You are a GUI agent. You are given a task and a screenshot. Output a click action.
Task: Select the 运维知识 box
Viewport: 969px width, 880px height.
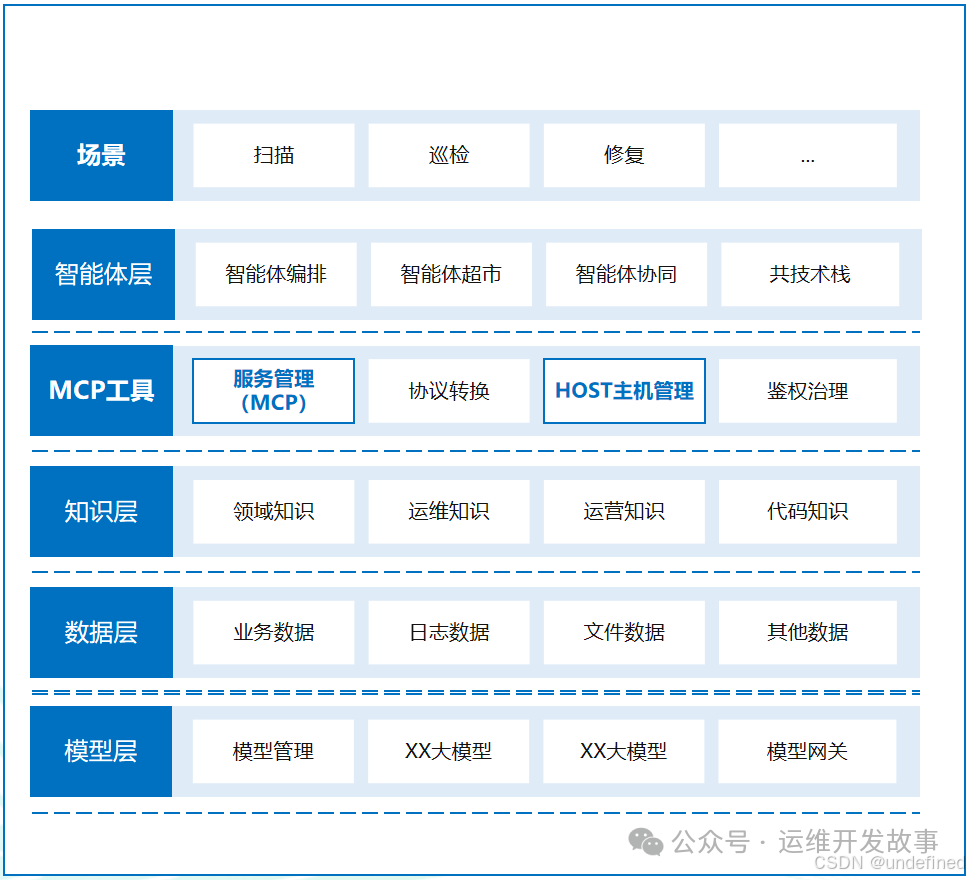(449, 512)
